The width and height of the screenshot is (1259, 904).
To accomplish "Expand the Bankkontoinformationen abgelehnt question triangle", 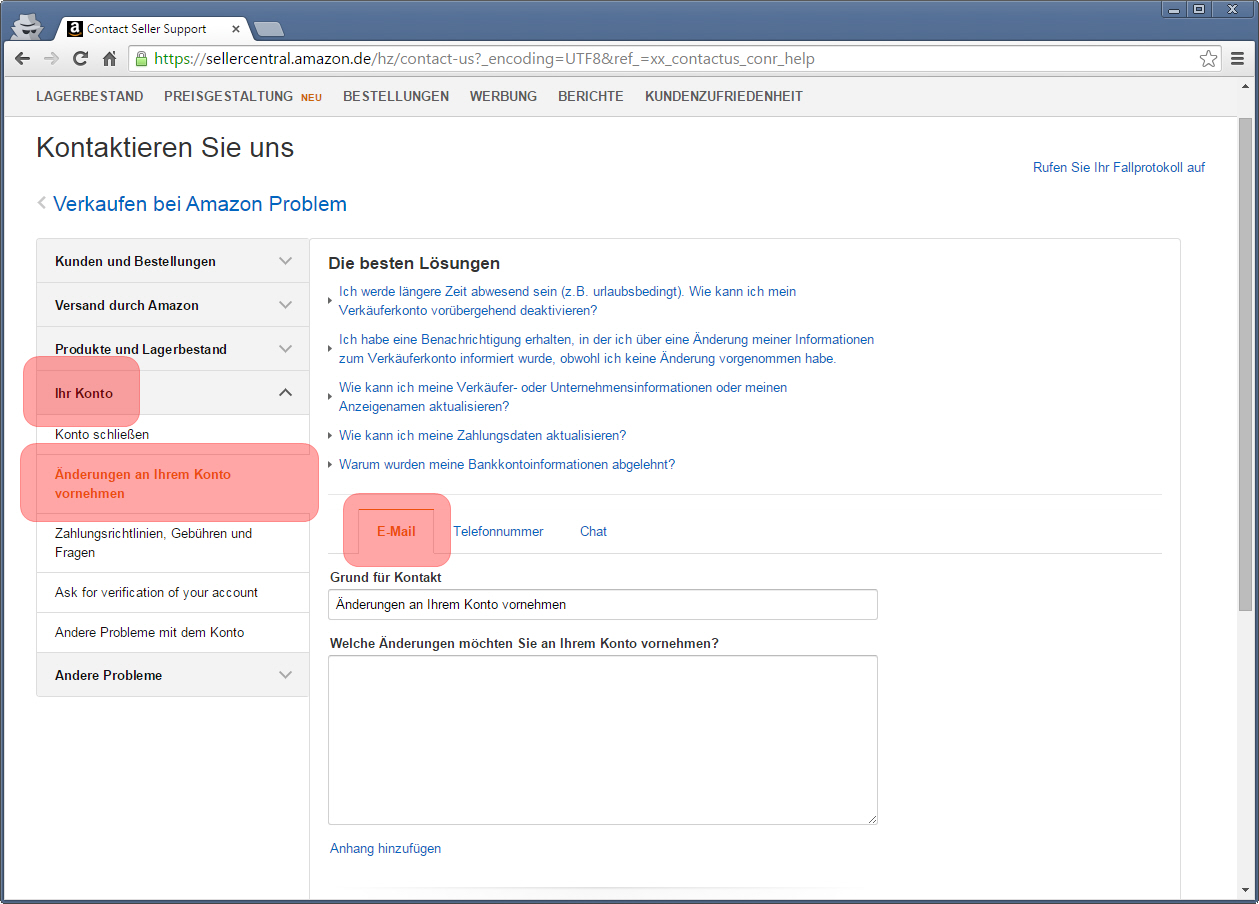I will [x=331, y=465].
